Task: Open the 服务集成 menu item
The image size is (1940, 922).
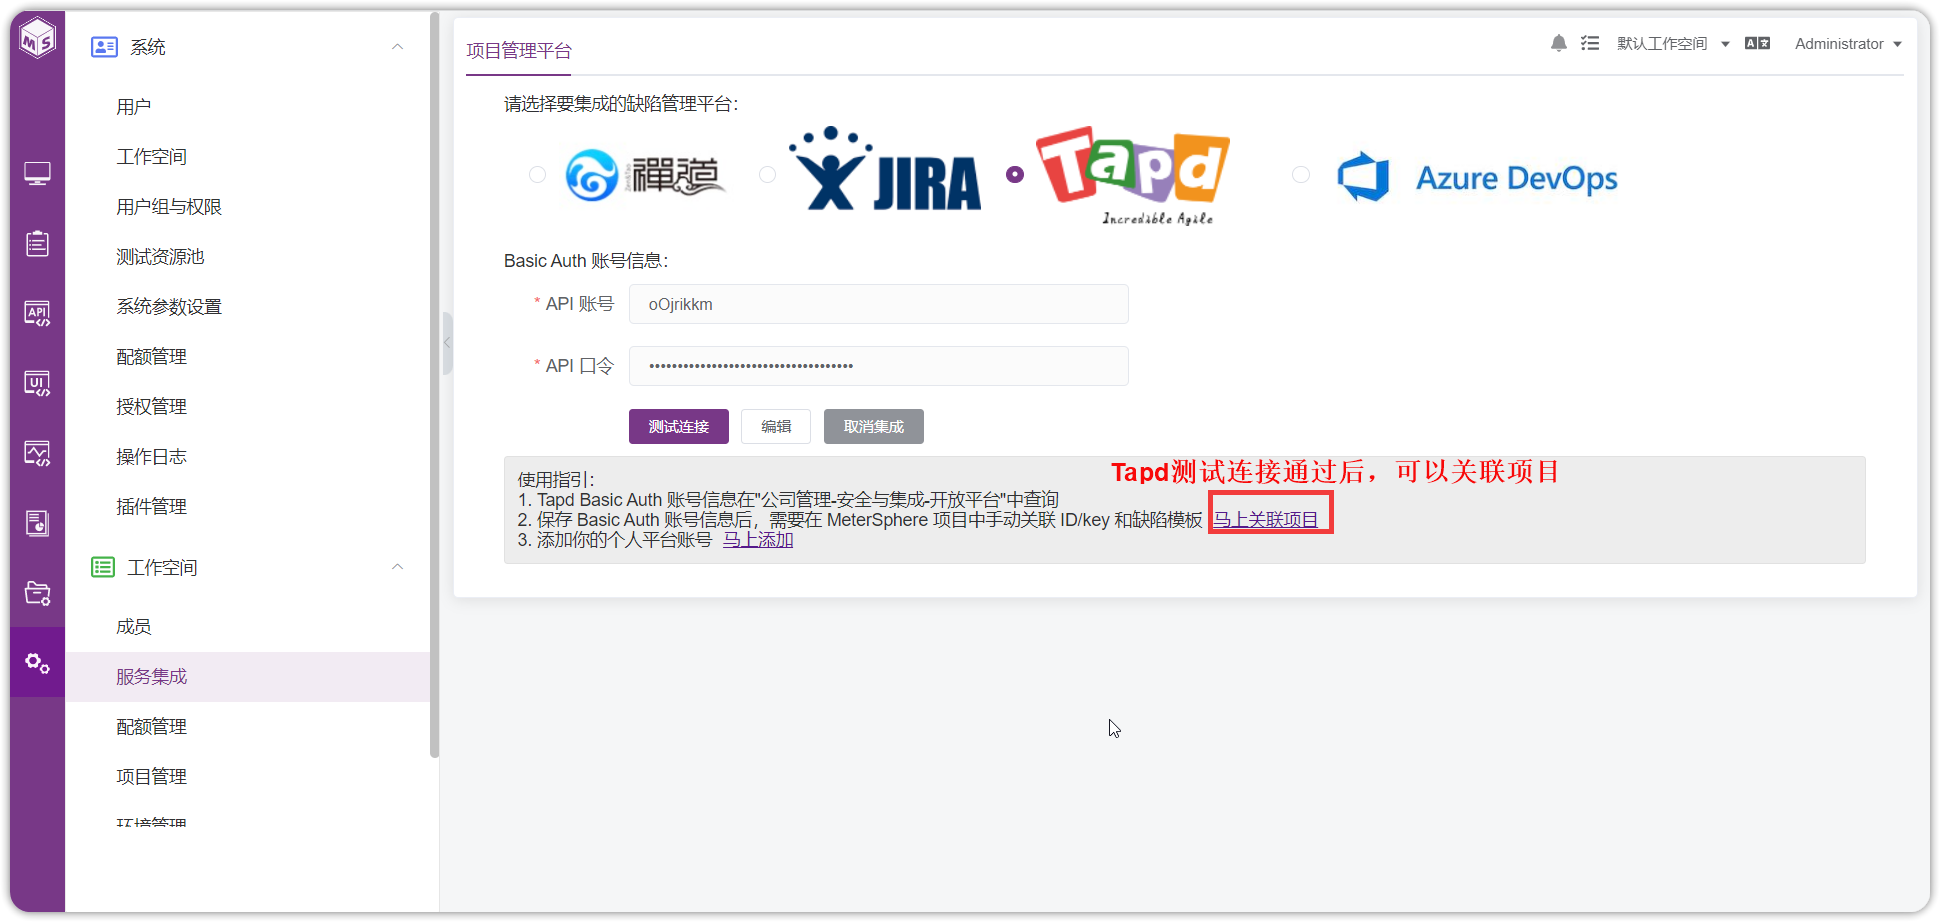Action: 247,677
